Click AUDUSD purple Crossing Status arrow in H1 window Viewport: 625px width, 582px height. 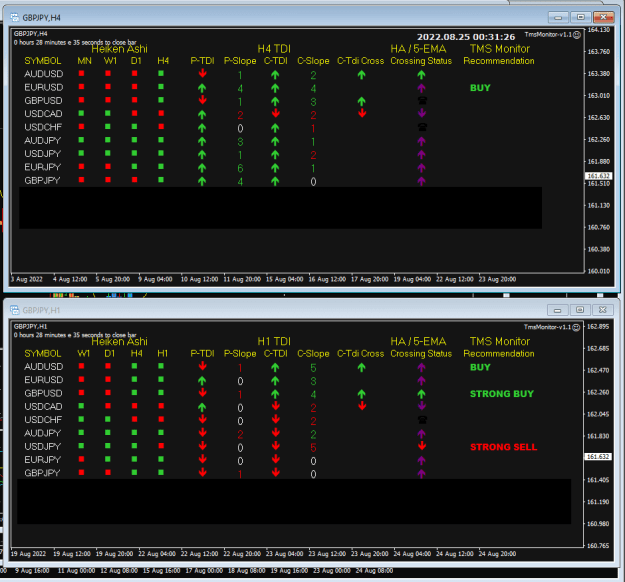pyautogui.click(x=421, y=367)
